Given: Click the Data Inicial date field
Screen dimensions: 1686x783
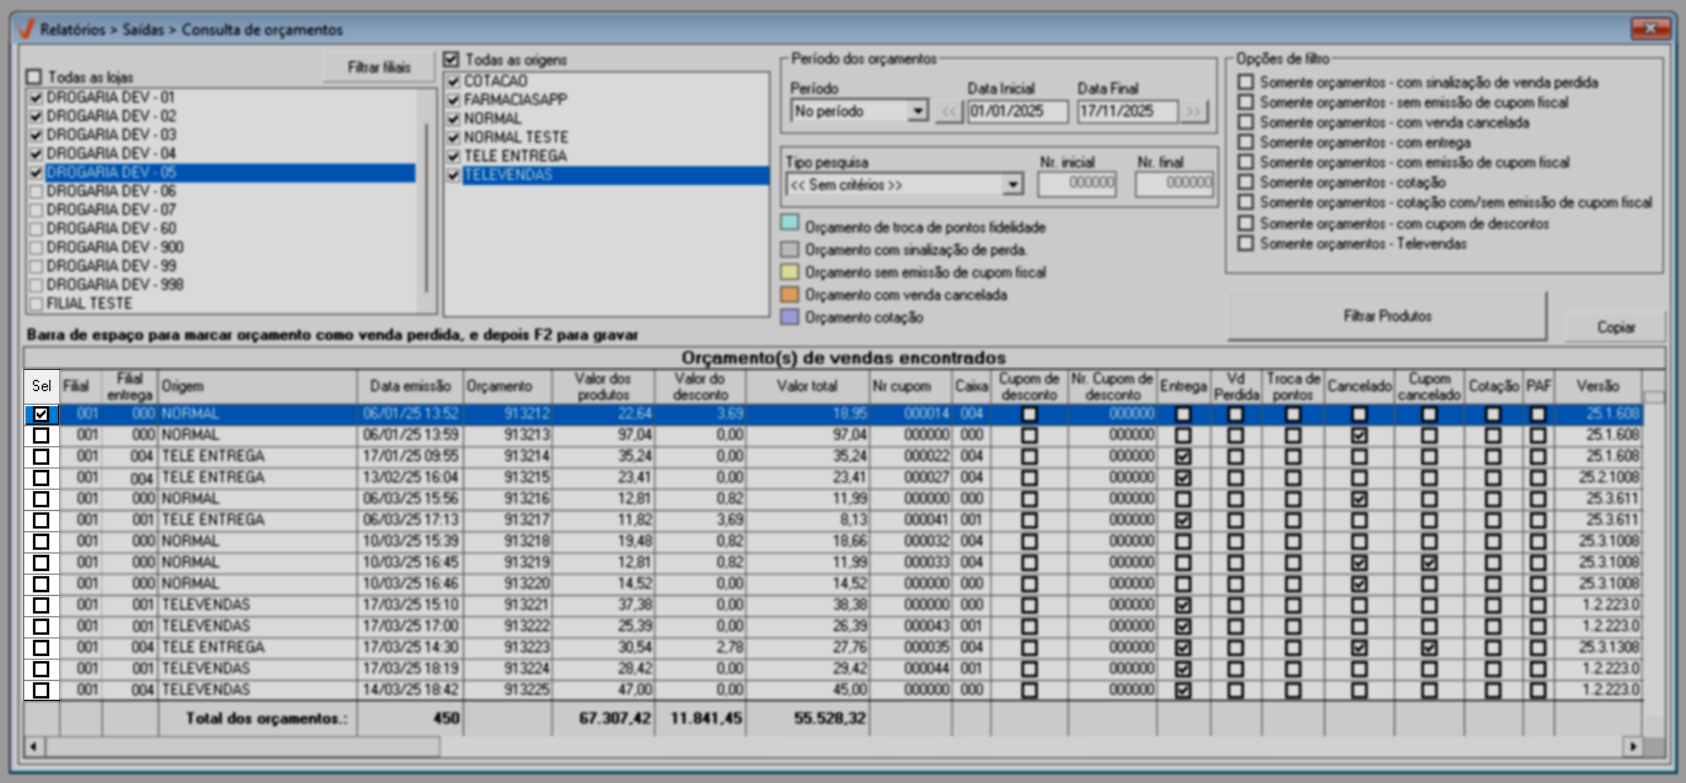Looking at the screenshot, I should 1016,111.
